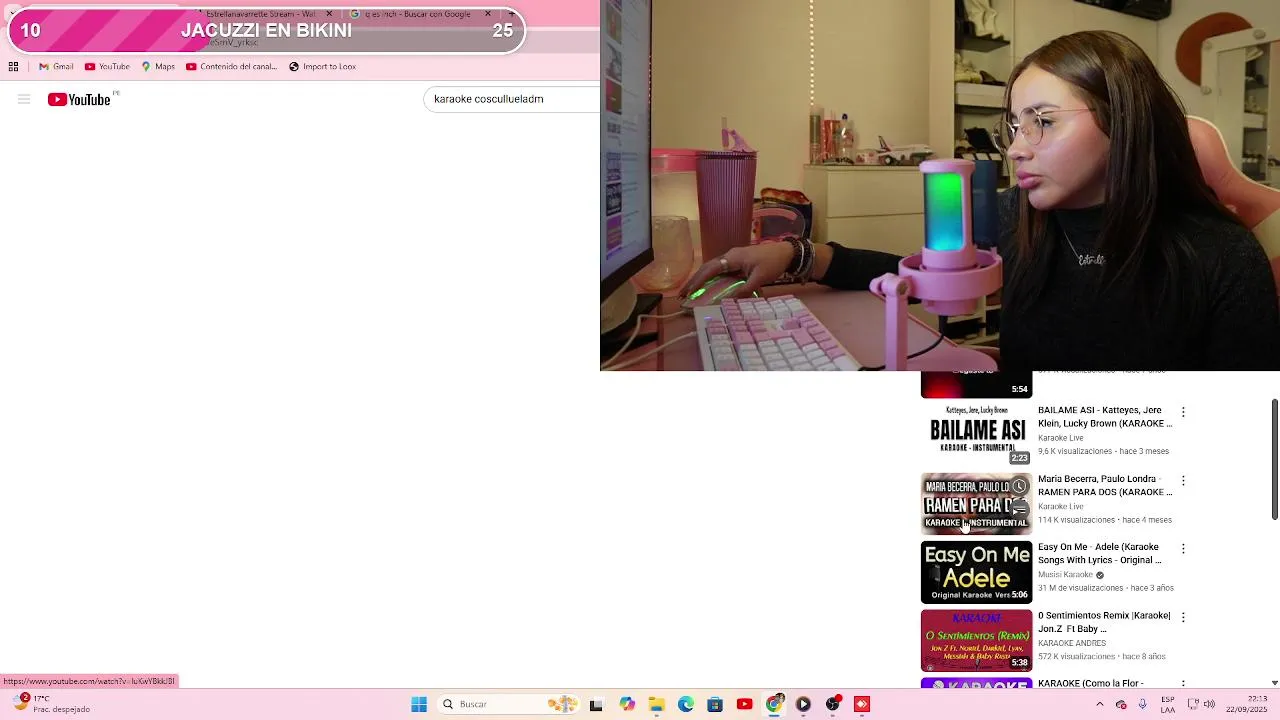This screenshot has width=1280, height=720.
Task: Open the Maps bookmark
Action: pyautogui.click(x=158, y=67)
